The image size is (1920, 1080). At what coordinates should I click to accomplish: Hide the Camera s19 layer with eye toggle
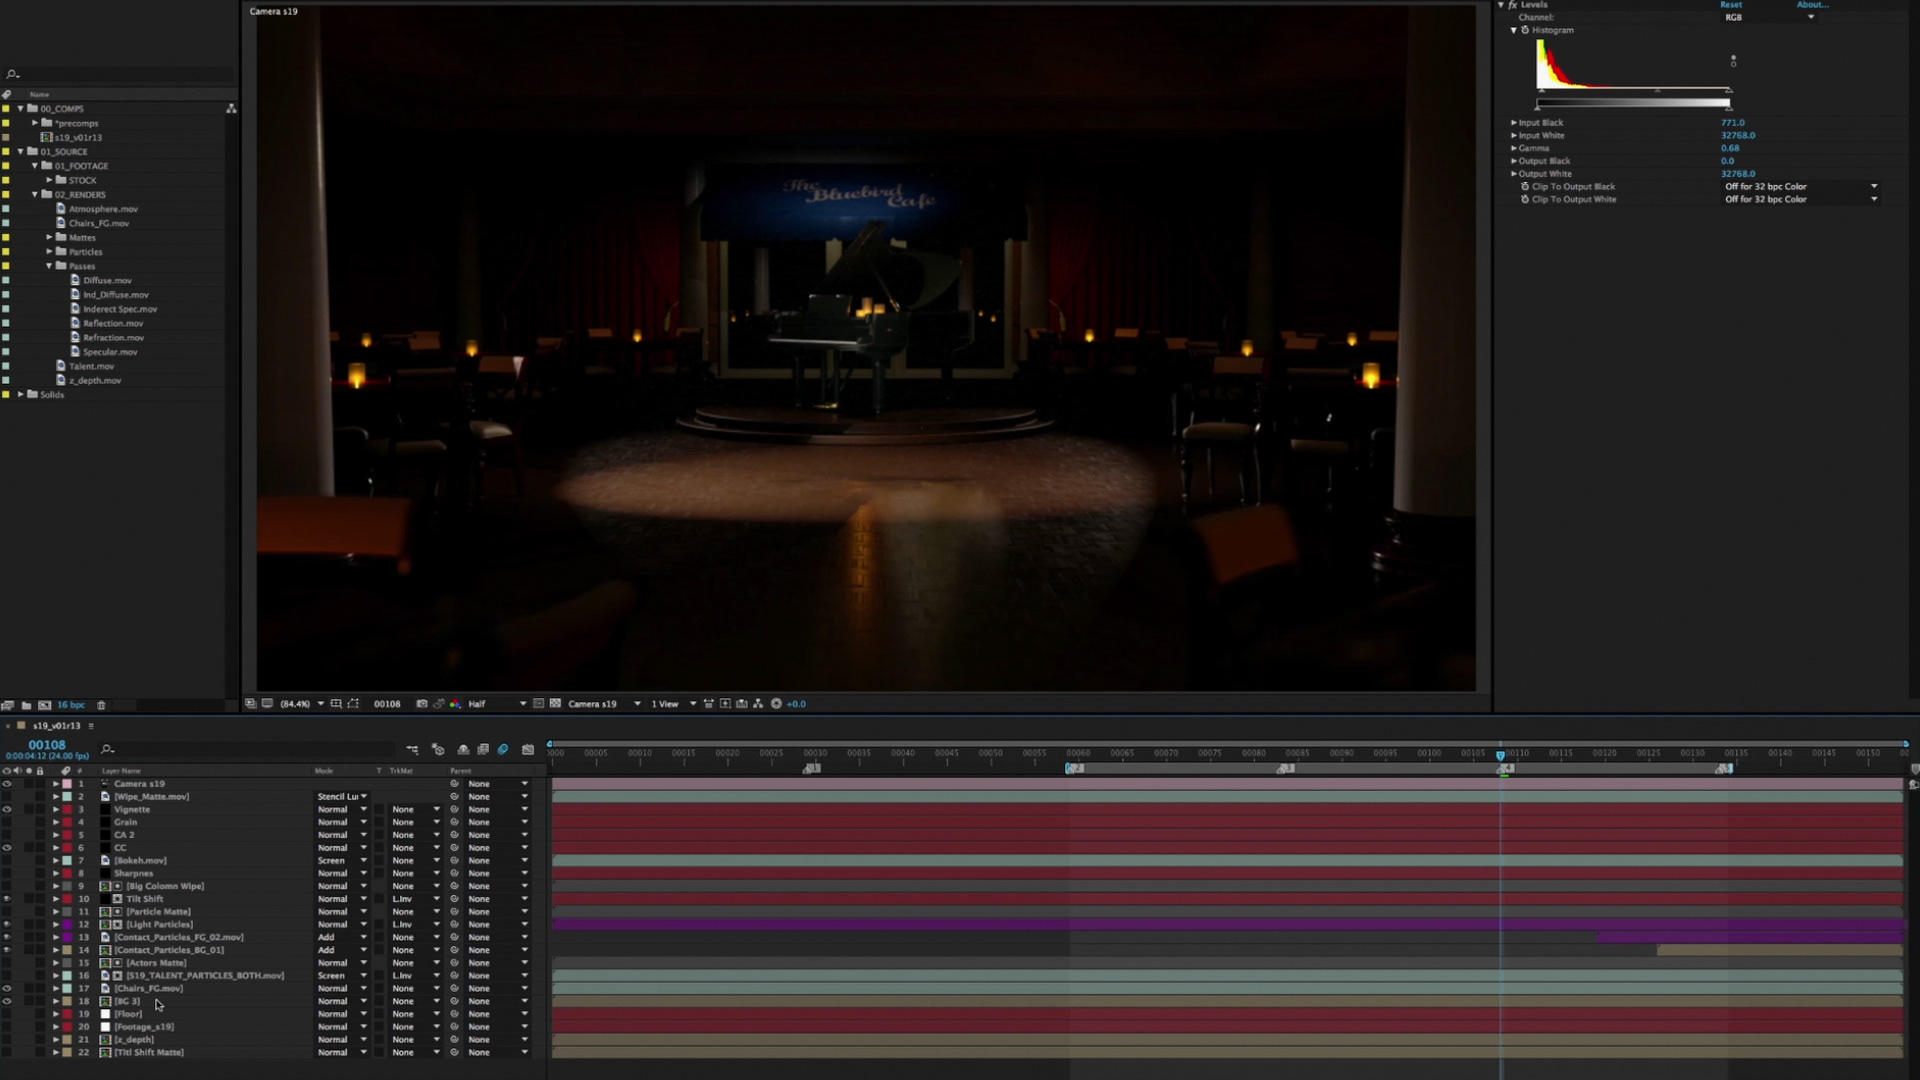[x=7, y=784]
